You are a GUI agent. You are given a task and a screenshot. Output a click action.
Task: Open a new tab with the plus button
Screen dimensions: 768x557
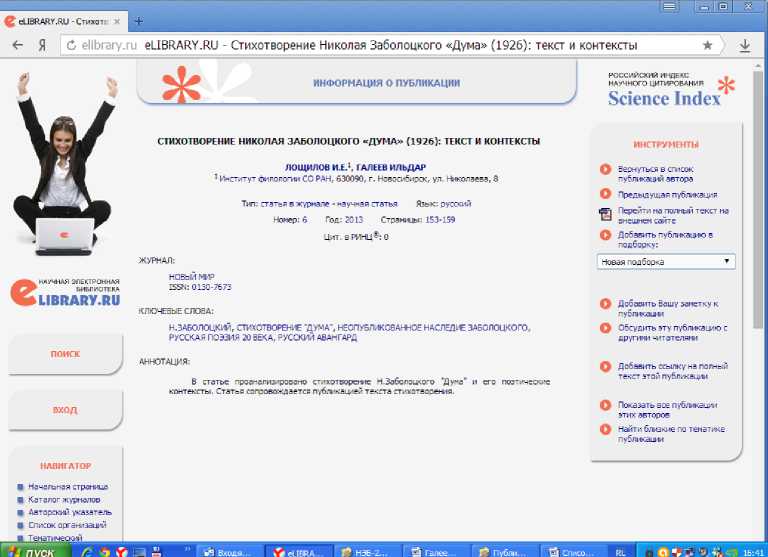[x=139, y=21]
